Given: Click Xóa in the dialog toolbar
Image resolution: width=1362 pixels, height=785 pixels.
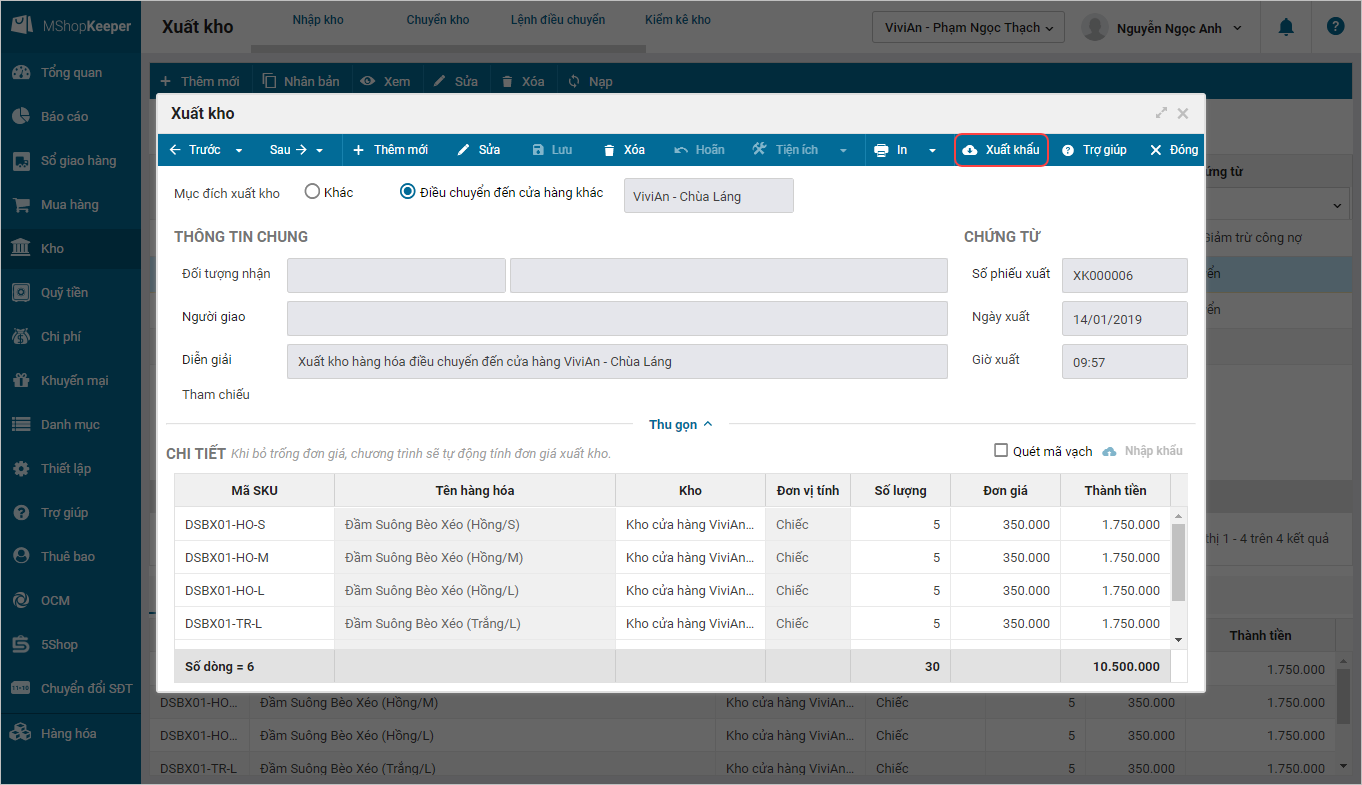Looking at the screenshot, I should [624, 150].
